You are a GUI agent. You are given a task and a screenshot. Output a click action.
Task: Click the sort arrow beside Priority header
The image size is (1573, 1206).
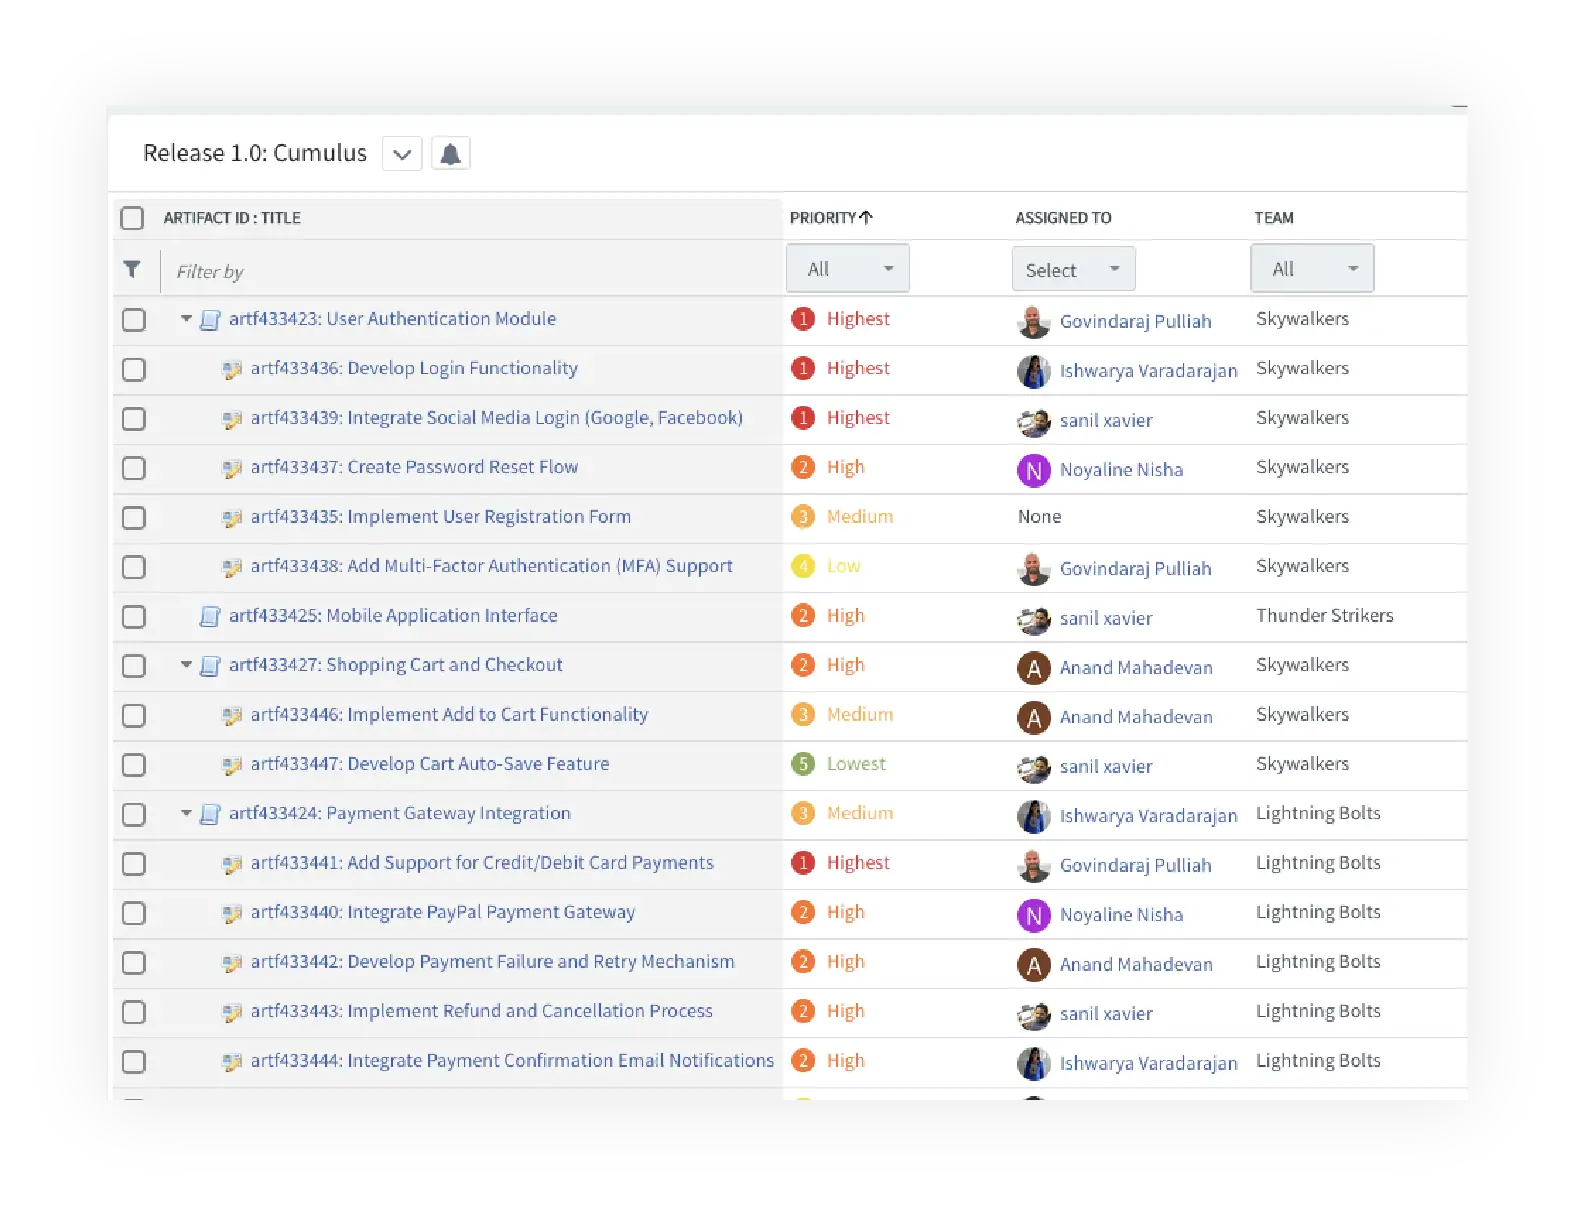click(866, 217)
